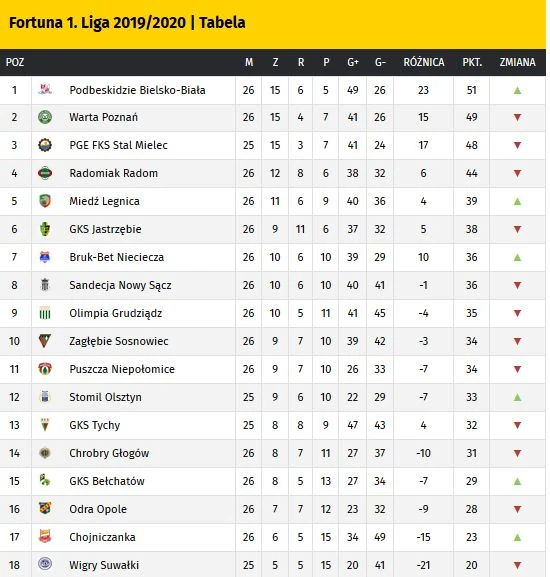This screenshot has width=550, height=577.
Task: Click the PGE FKS Stal Mielec crest
Action: 45,145
